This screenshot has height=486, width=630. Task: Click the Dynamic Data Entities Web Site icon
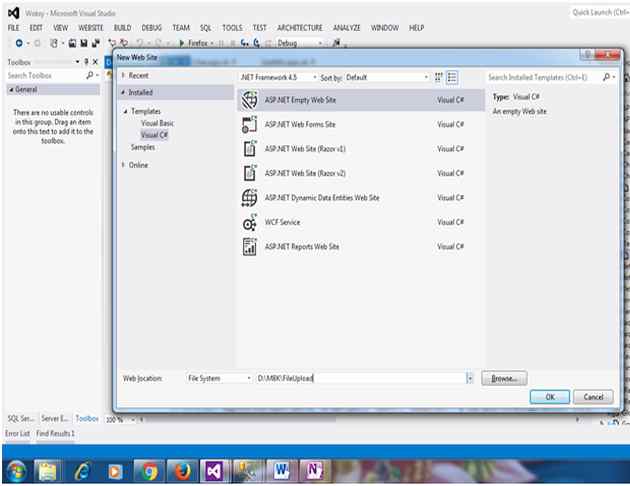point(250,198)
